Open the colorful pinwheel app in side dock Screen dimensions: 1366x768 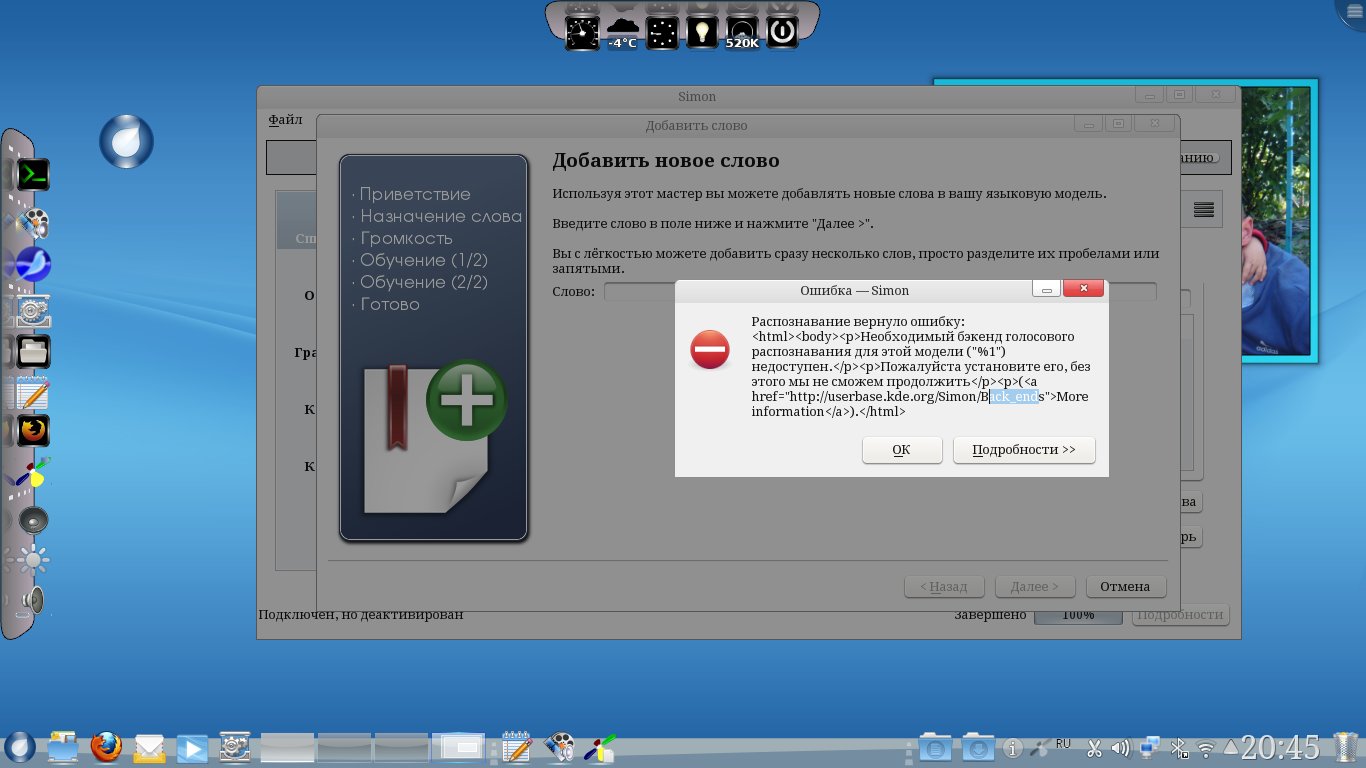click(34, 474)
